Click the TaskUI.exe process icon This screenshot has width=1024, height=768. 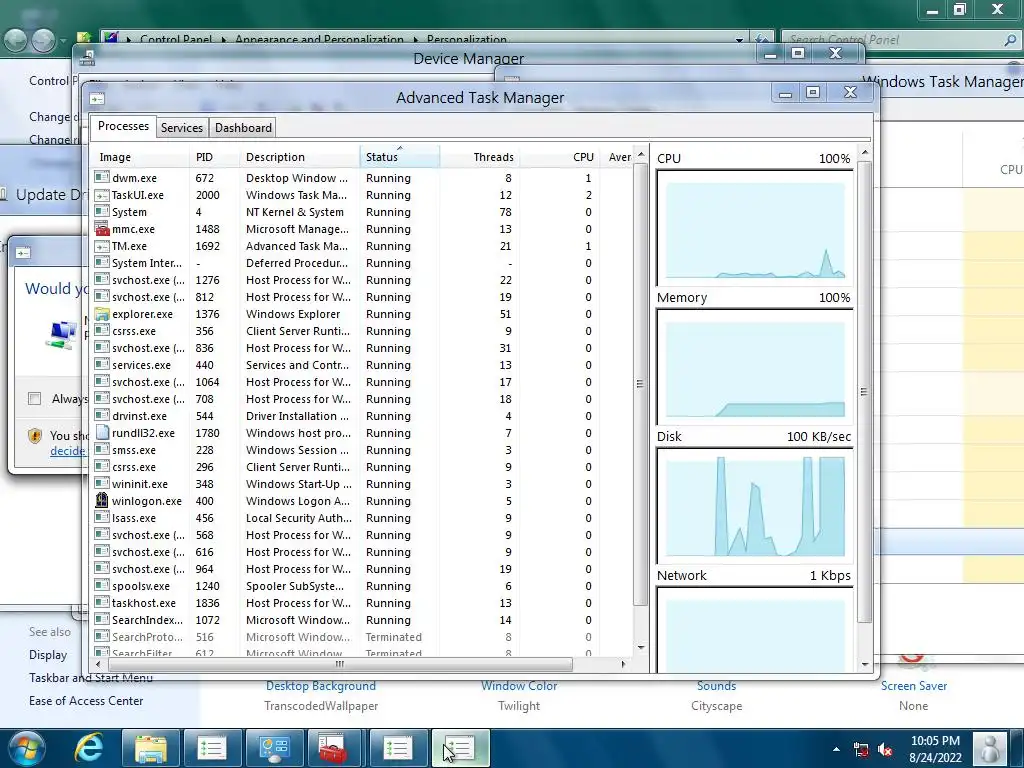coord(102,195)
